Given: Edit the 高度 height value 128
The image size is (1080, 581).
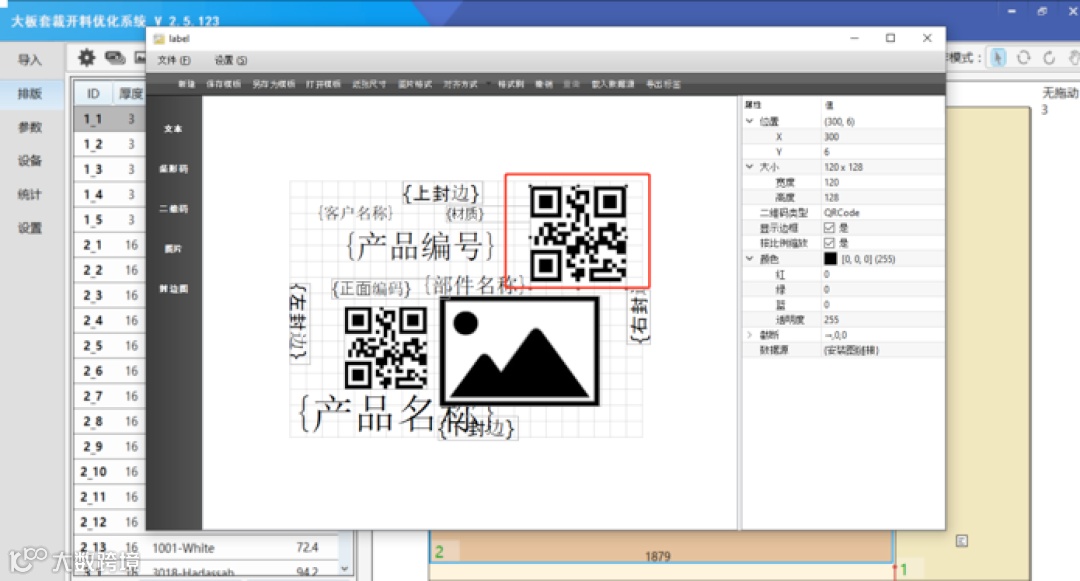Looking at the screenshot, I should tap(882, 198).
